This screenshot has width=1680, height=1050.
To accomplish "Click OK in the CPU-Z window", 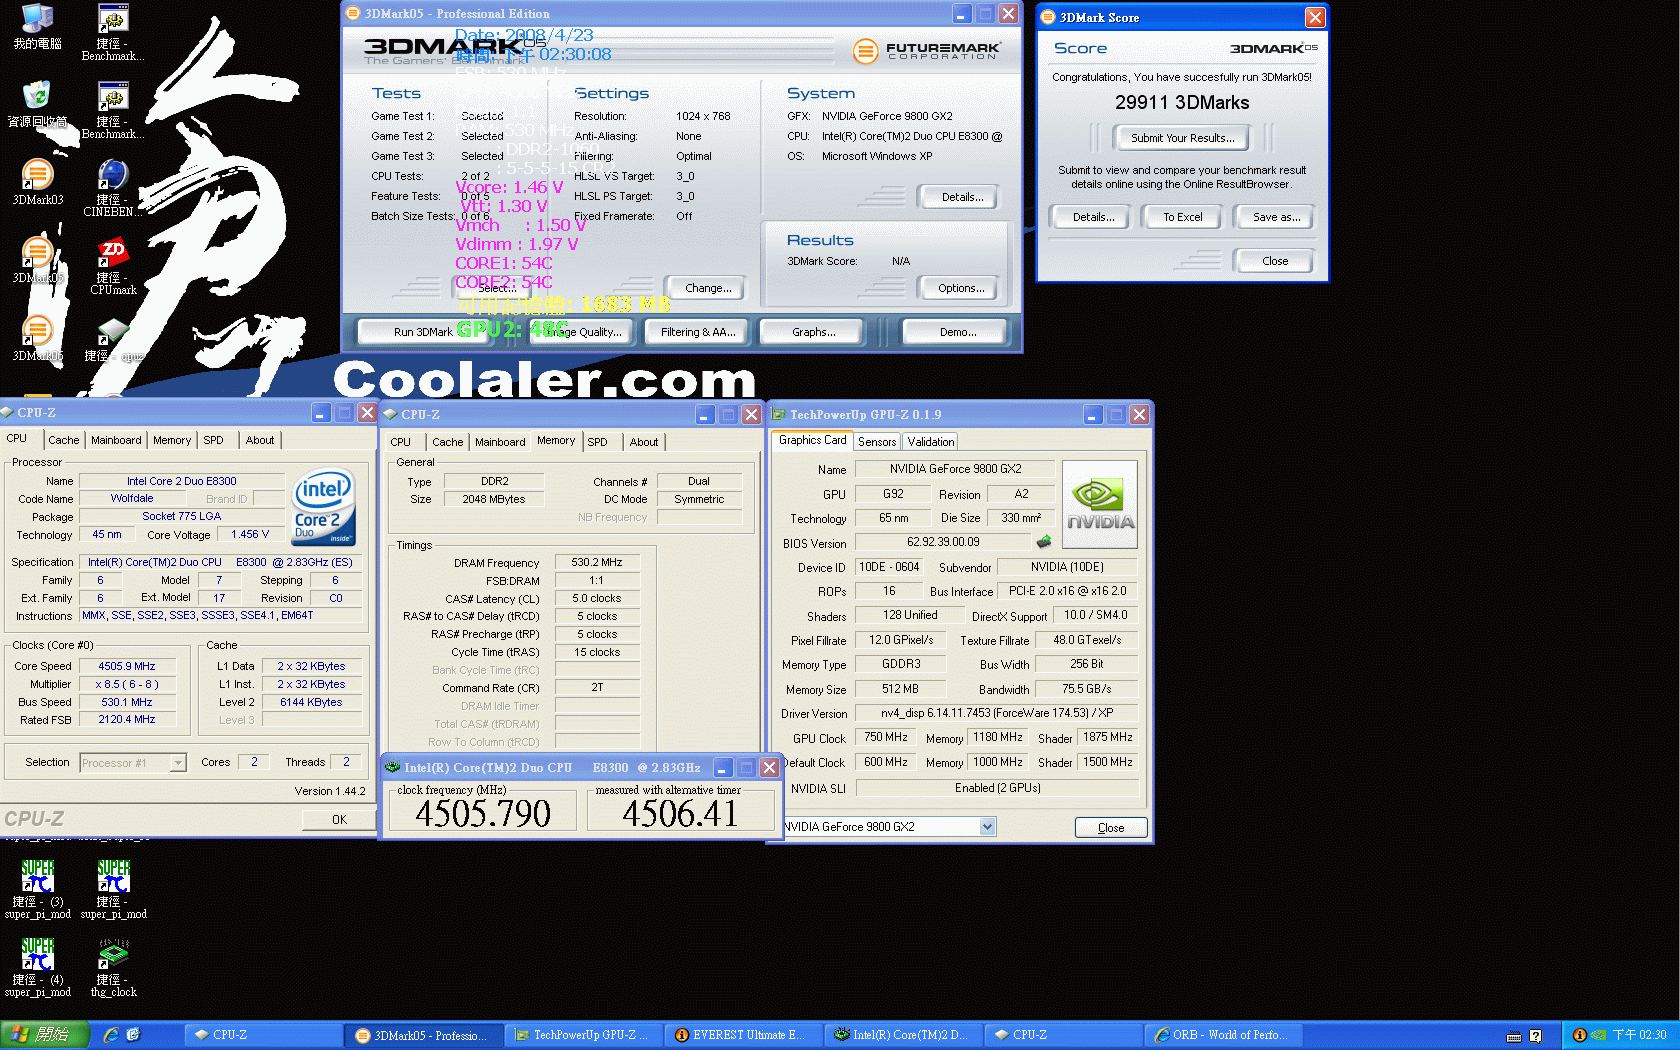I will (x=339, y=819).
